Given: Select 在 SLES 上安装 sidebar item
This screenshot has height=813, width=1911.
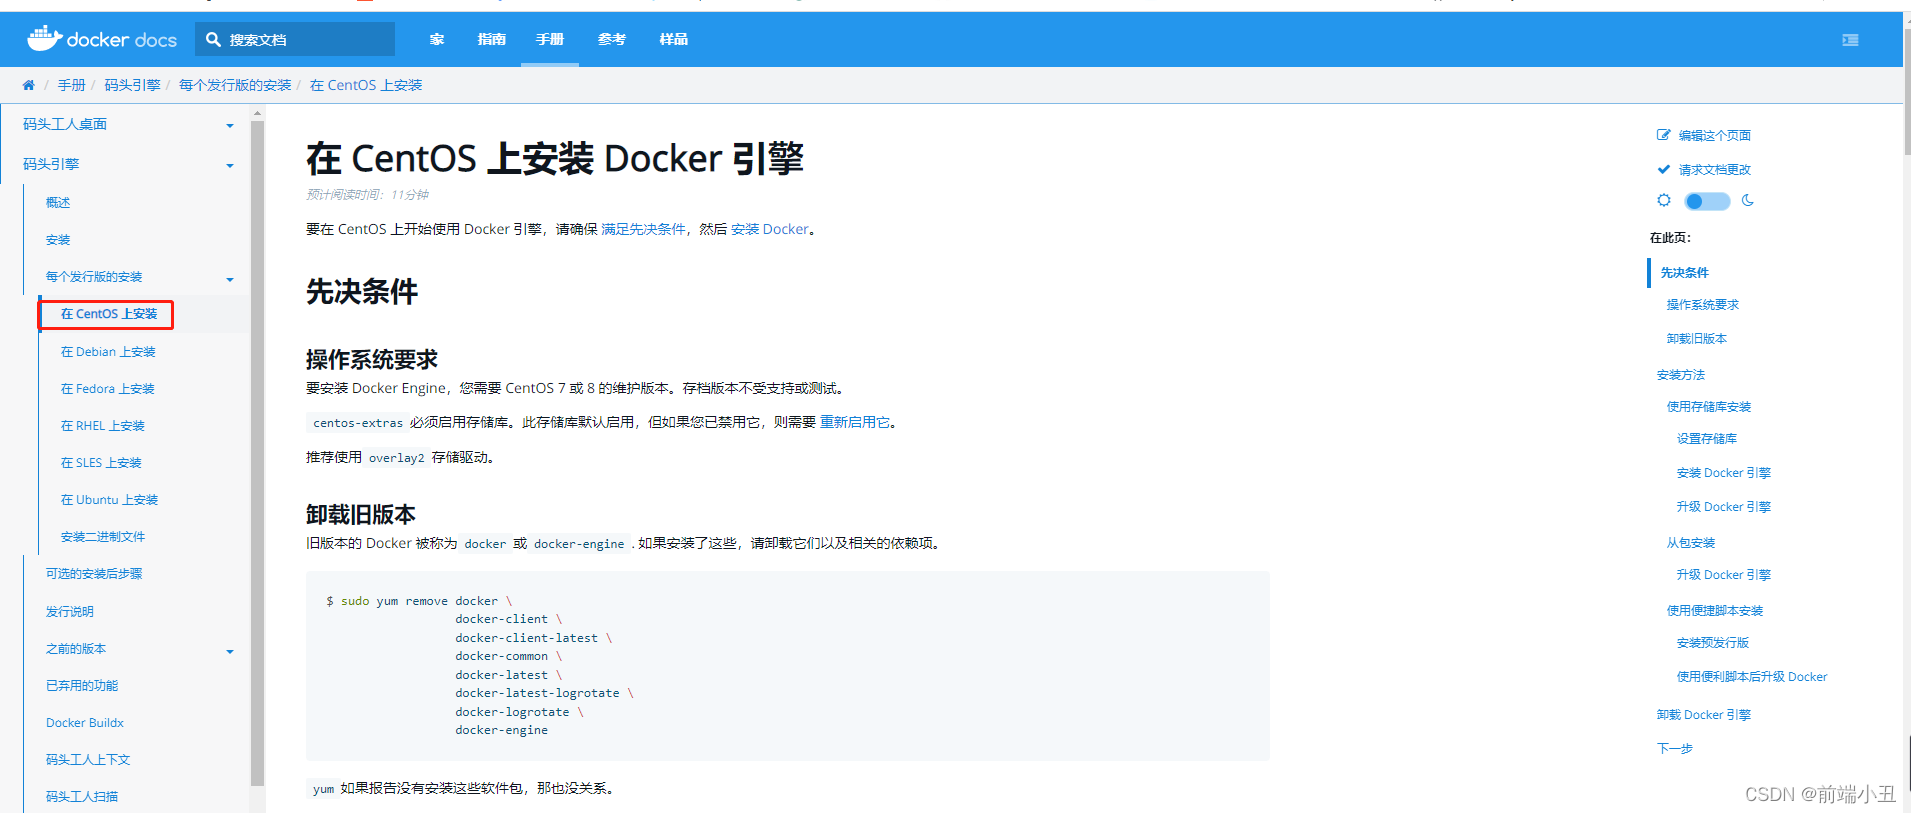Looking at the screenshot, I should point(101,463).
